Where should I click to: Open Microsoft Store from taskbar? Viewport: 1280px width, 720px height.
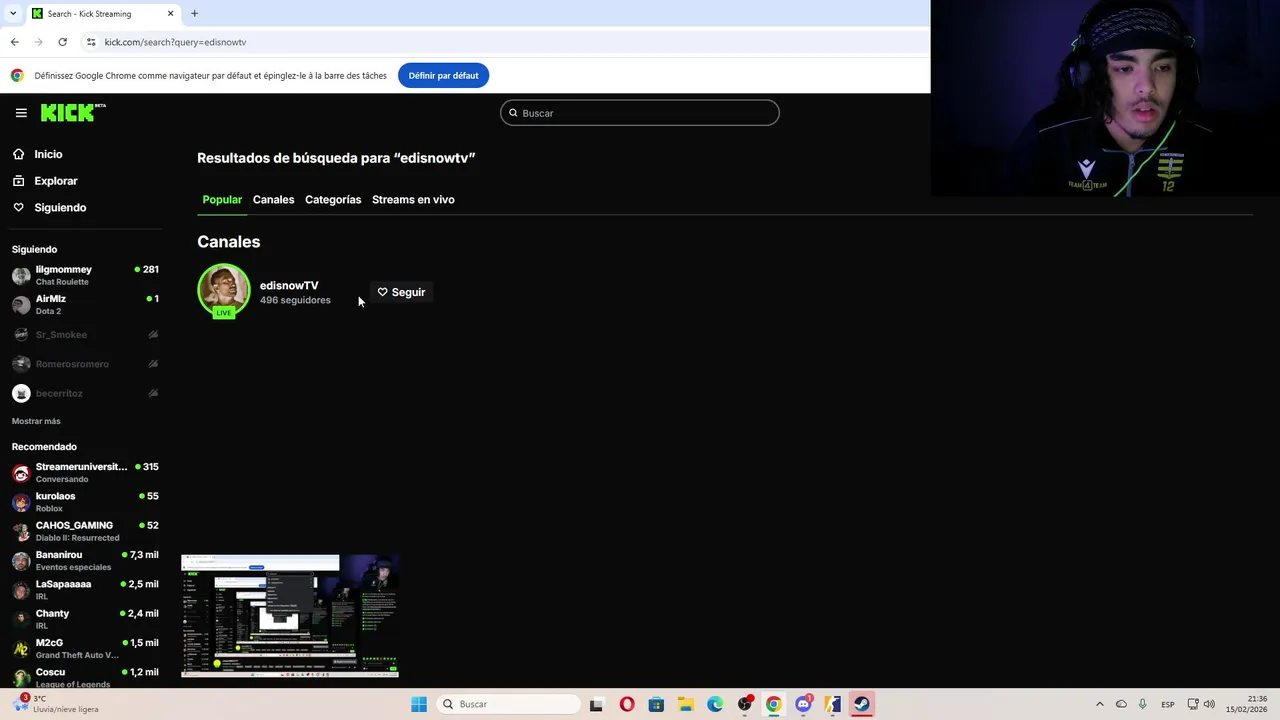(x=656, y=704)
